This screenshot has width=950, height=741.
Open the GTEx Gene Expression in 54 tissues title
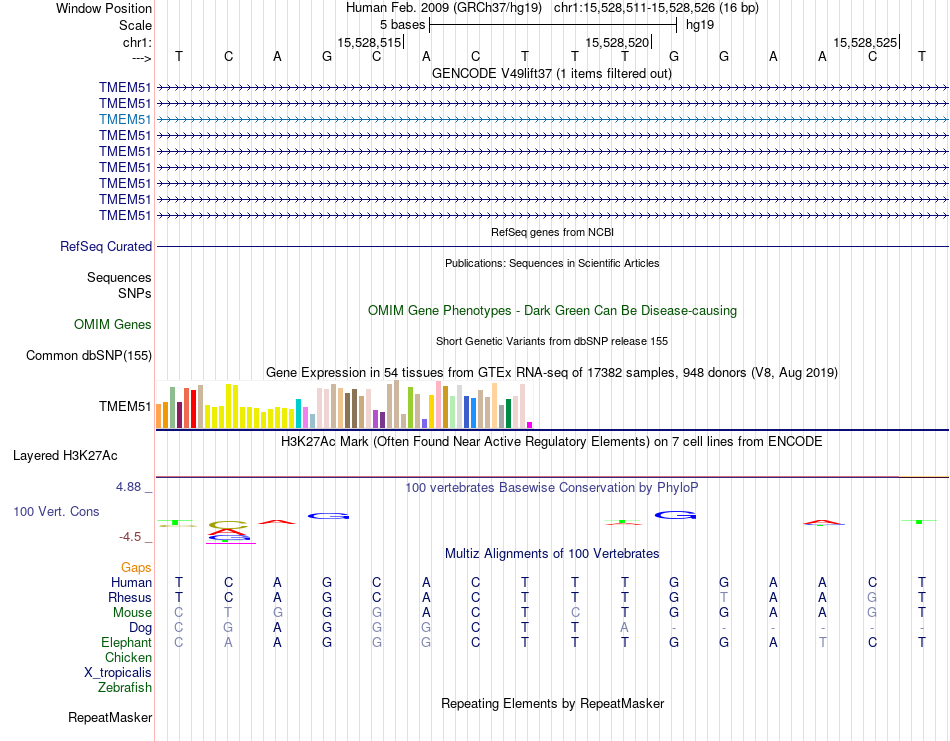click(552, 373)
